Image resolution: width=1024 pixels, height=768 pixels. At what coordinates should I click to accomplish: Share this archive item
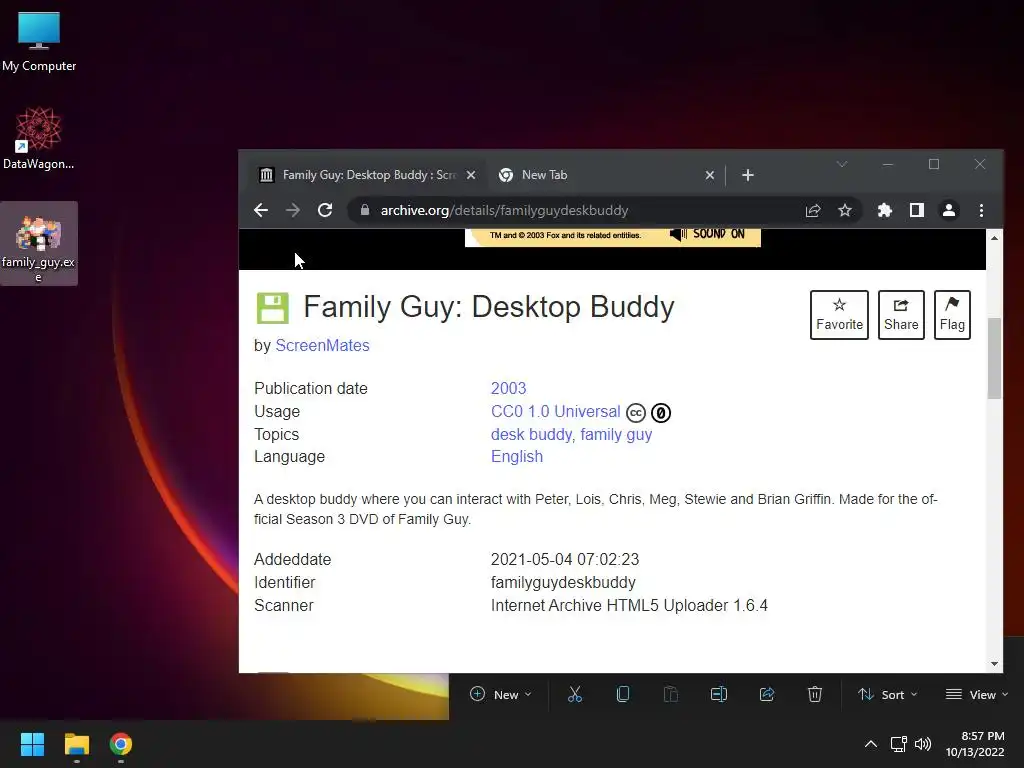[901, 315]
